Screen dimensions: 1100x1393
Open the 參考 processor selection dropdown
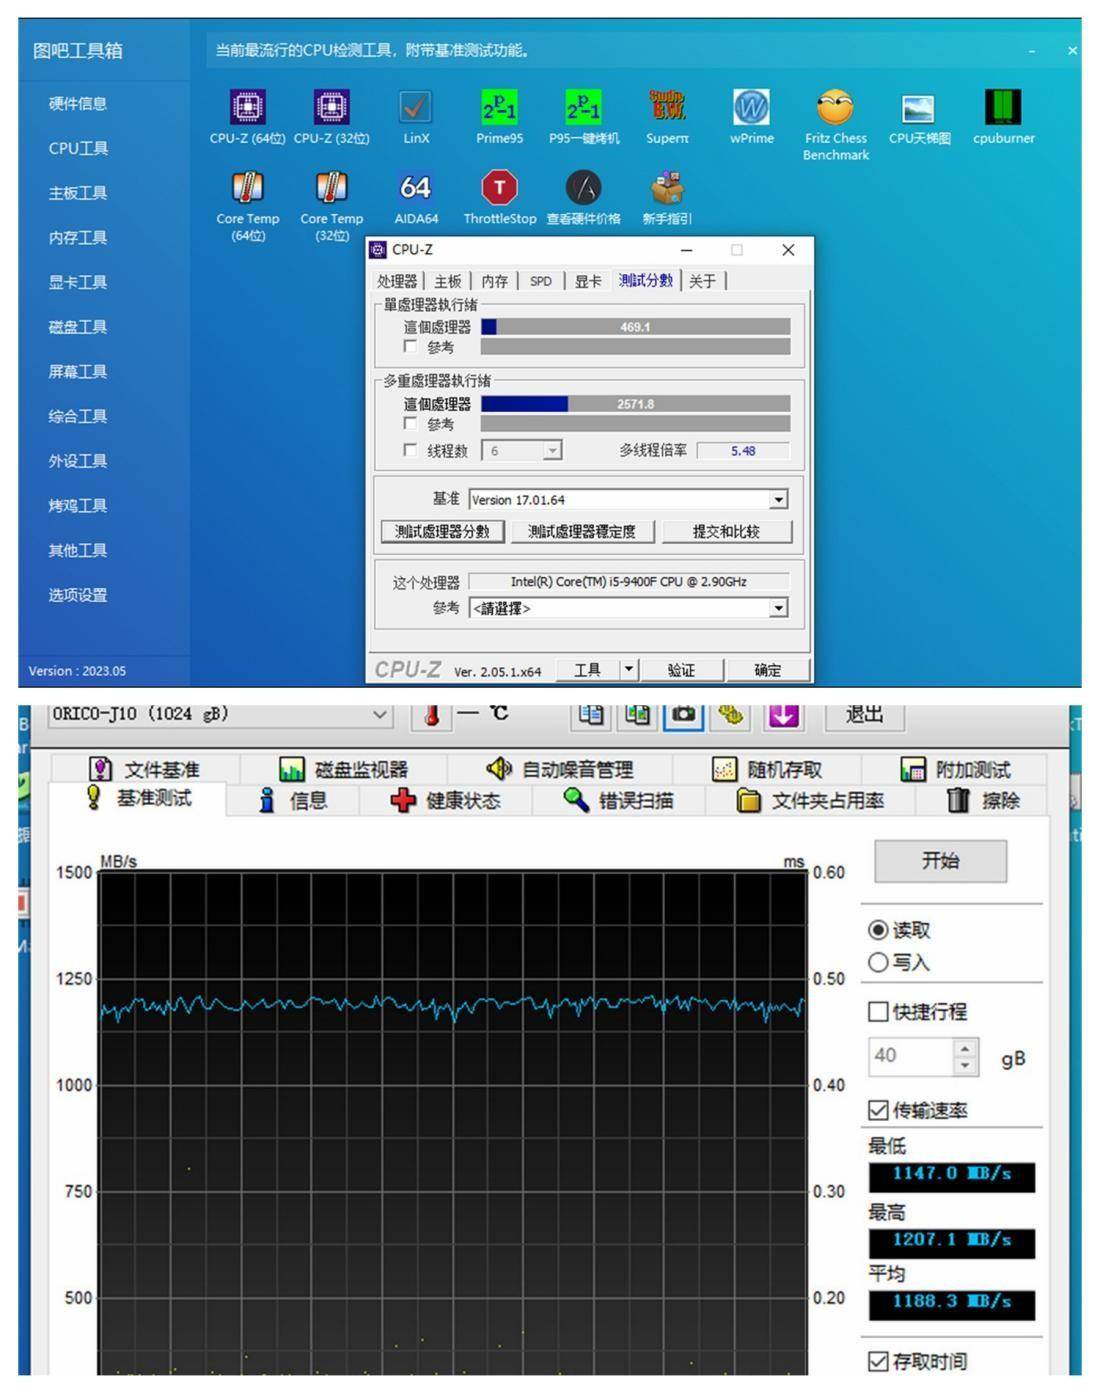pyautogui.click(x=779, y=608)
